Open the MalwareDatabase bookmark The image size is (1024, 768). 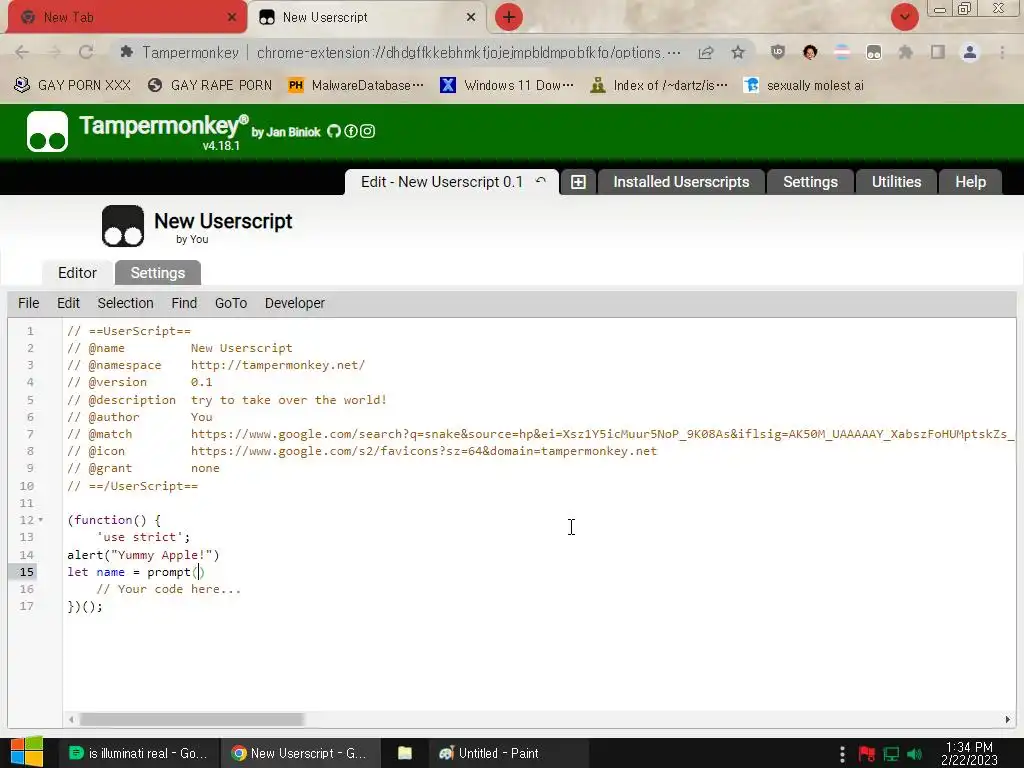357,86
